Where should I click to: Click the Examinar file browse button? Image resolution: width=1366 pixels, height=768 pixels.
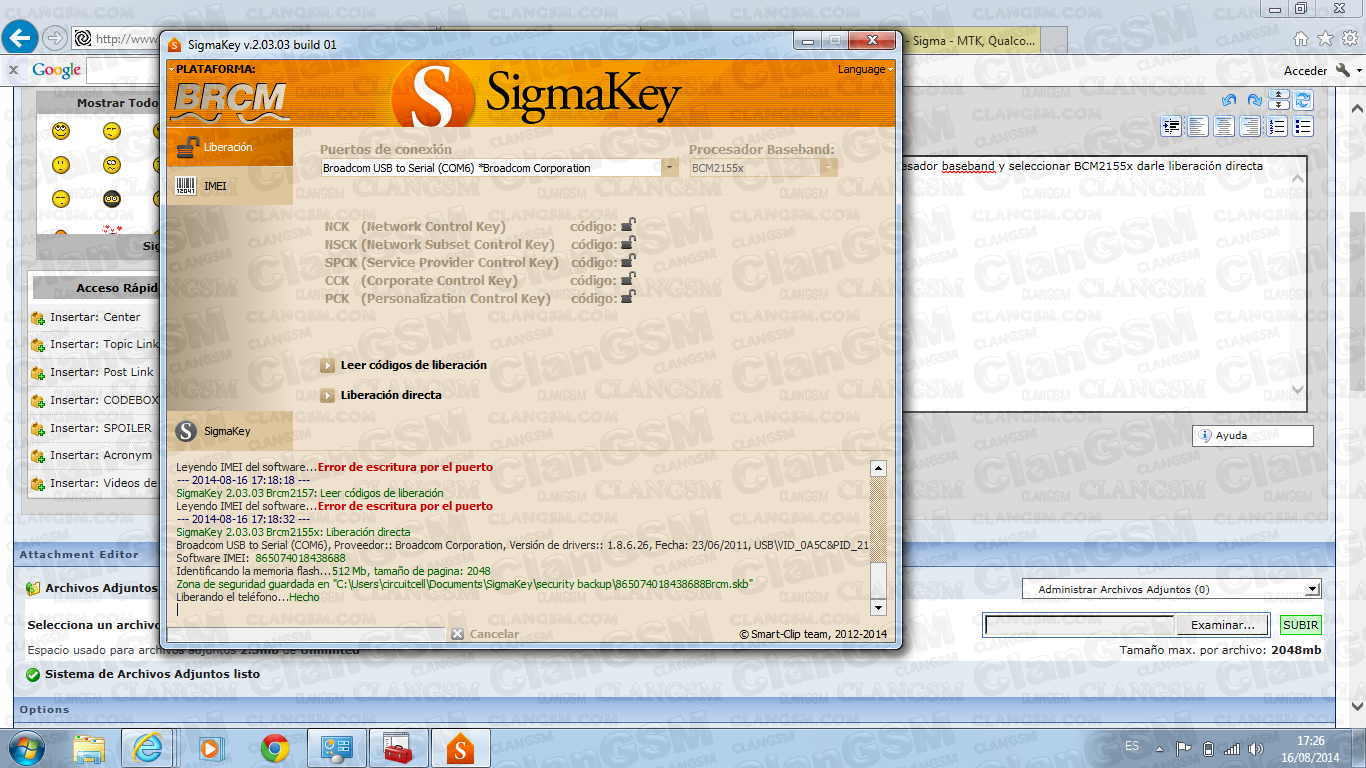point(1222,625)
